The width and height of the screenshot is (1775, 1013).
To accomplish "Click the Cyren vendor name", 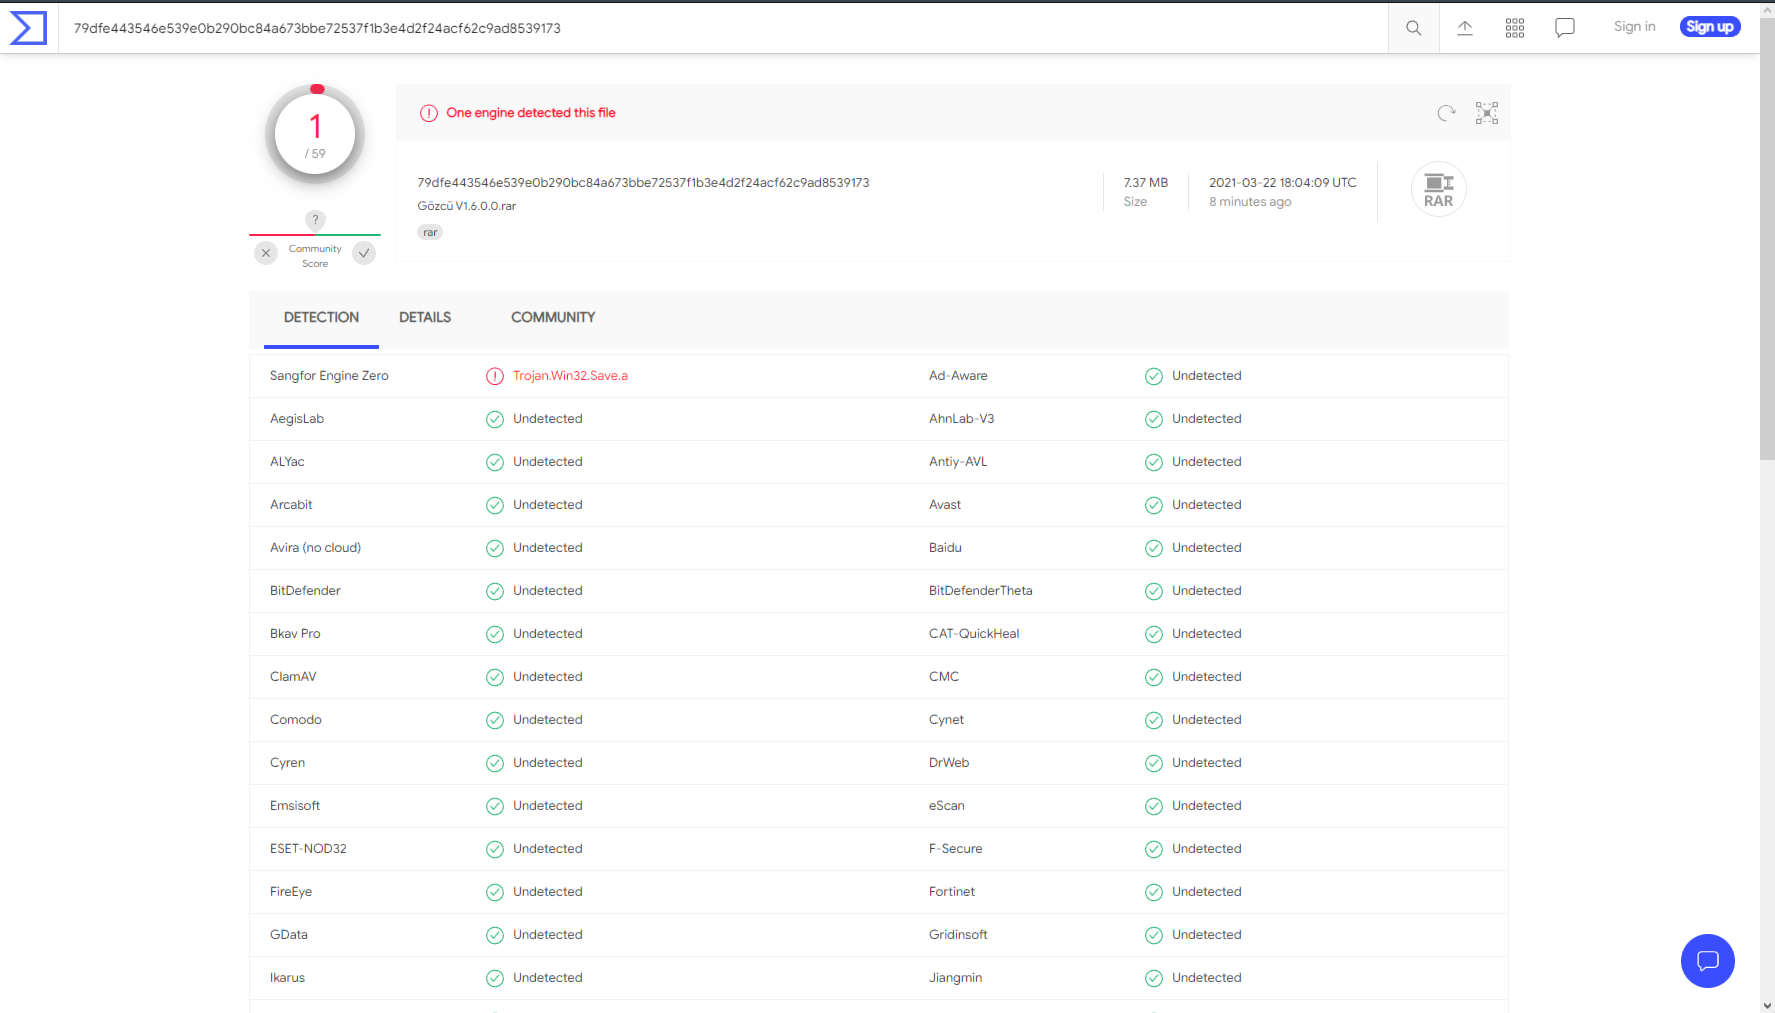I will click(287, 763).
